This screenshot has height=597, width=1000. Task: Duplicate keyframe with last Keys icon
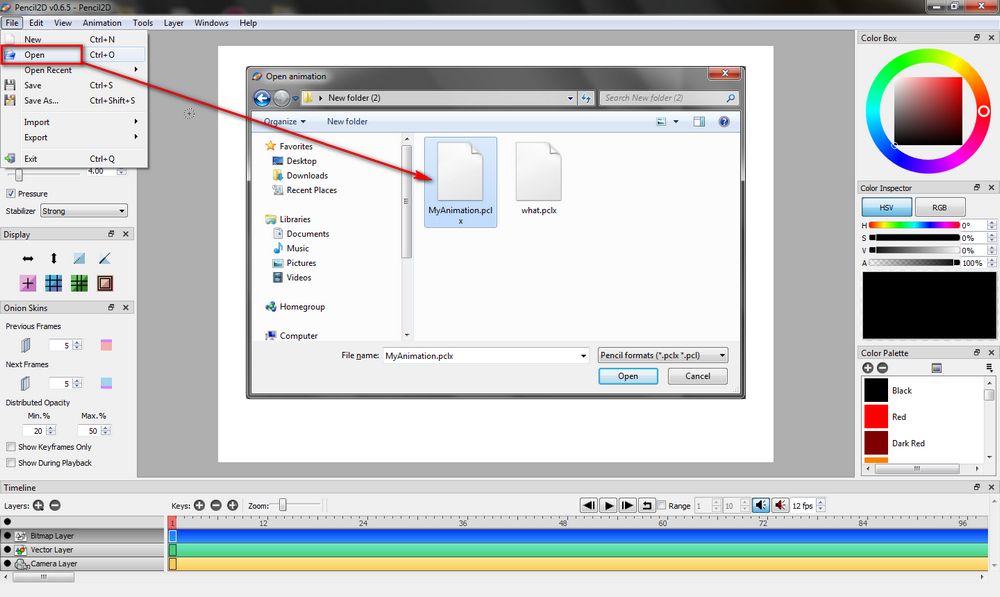pos(233,505)
